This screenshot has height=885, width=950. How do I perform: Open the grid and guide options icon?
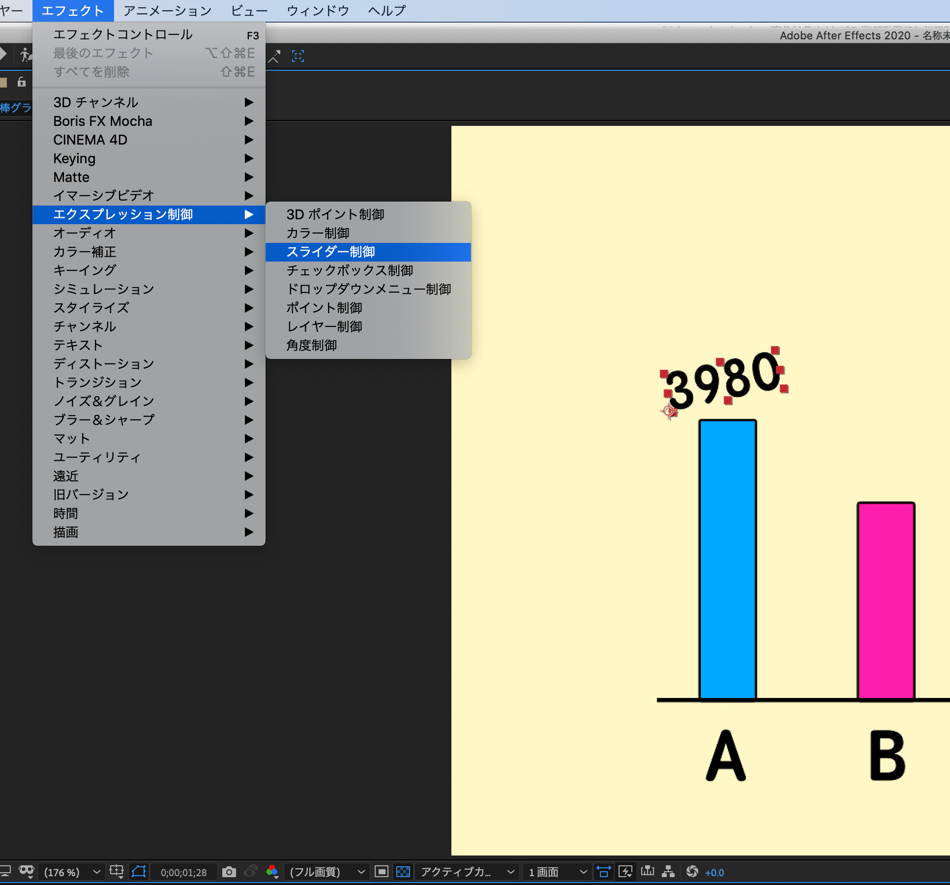click(116, 872)
